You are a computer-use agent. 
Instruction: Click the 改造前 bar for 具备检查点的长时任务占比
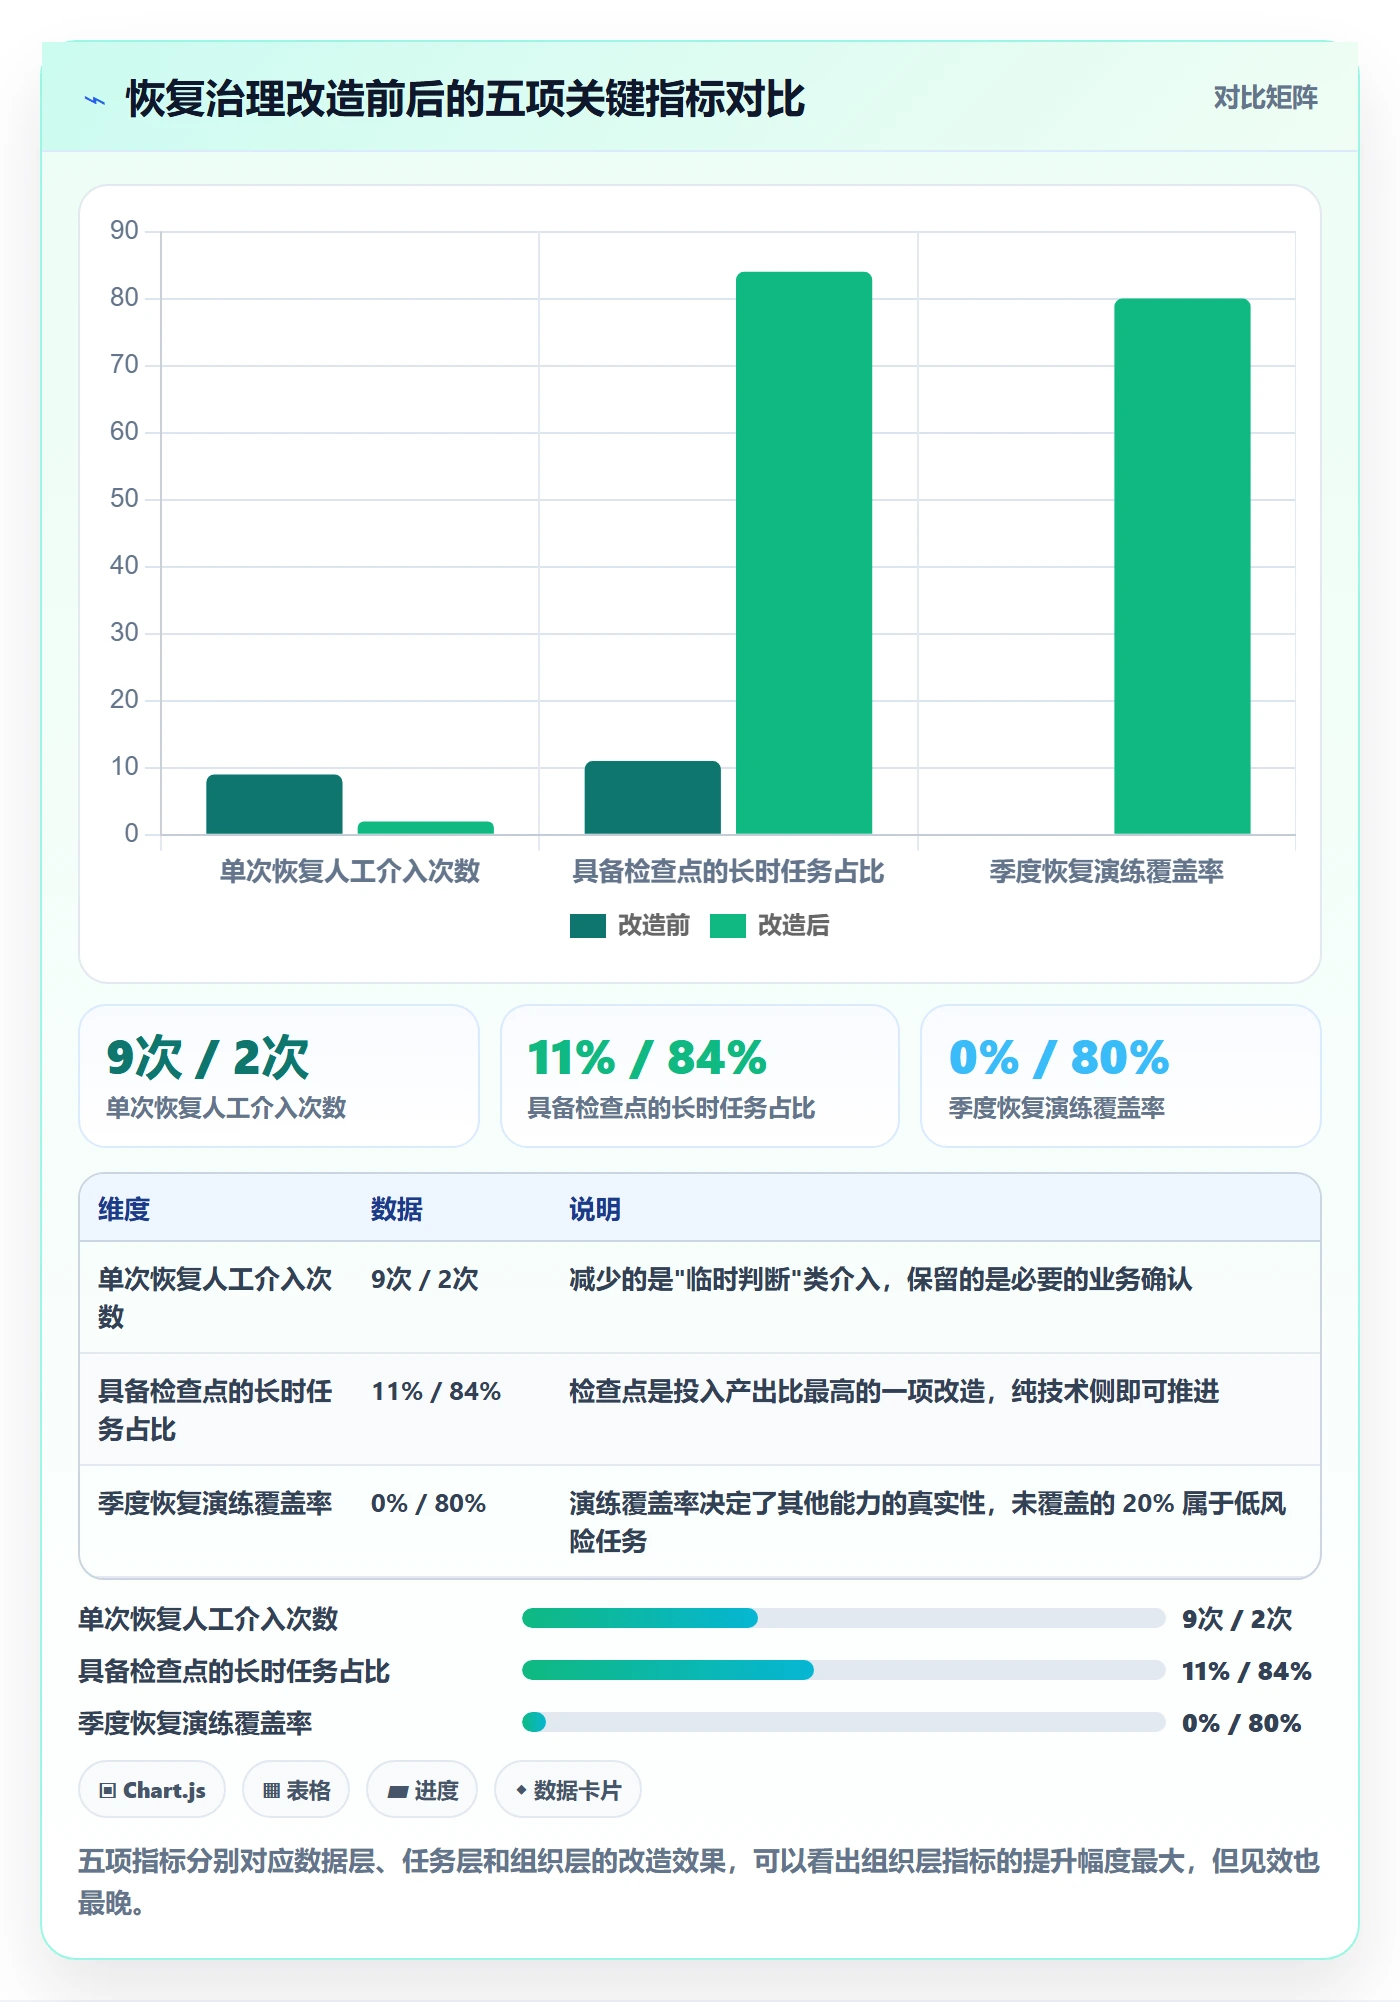coord(652,797)
